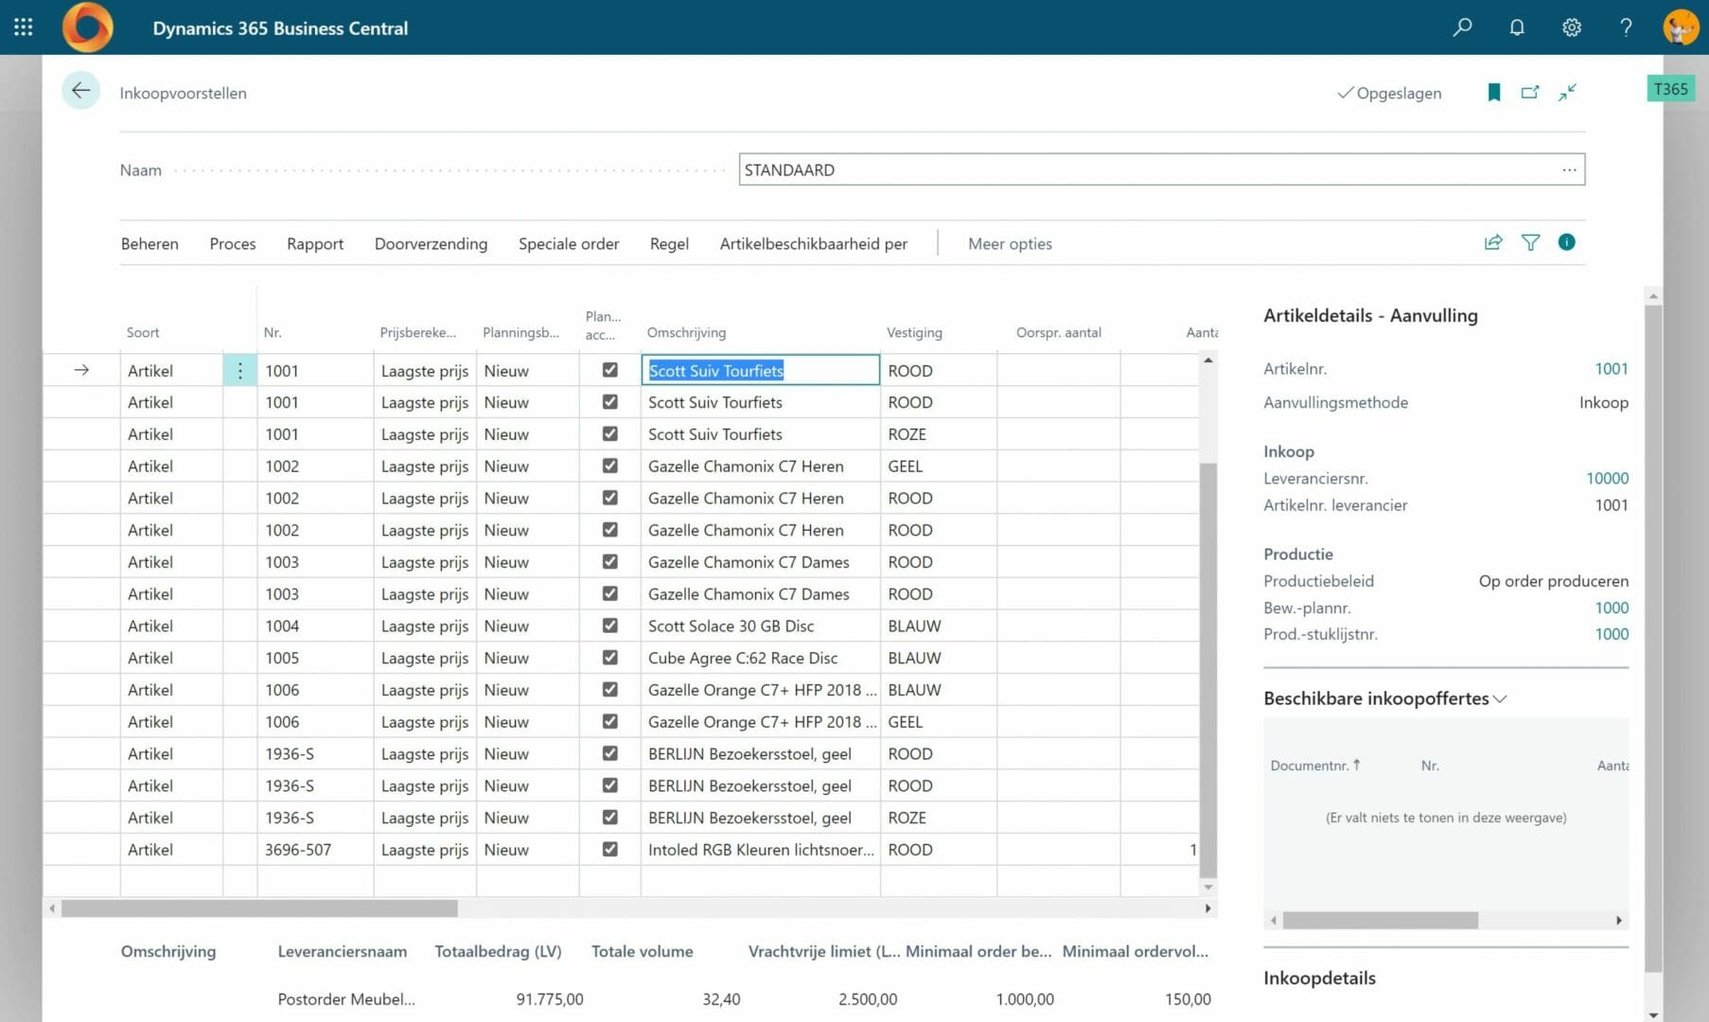This screenshot has height=1022, width=1709.
Task: Open the lookup ellipsis in the Naam field
Action: [1569, 170]
